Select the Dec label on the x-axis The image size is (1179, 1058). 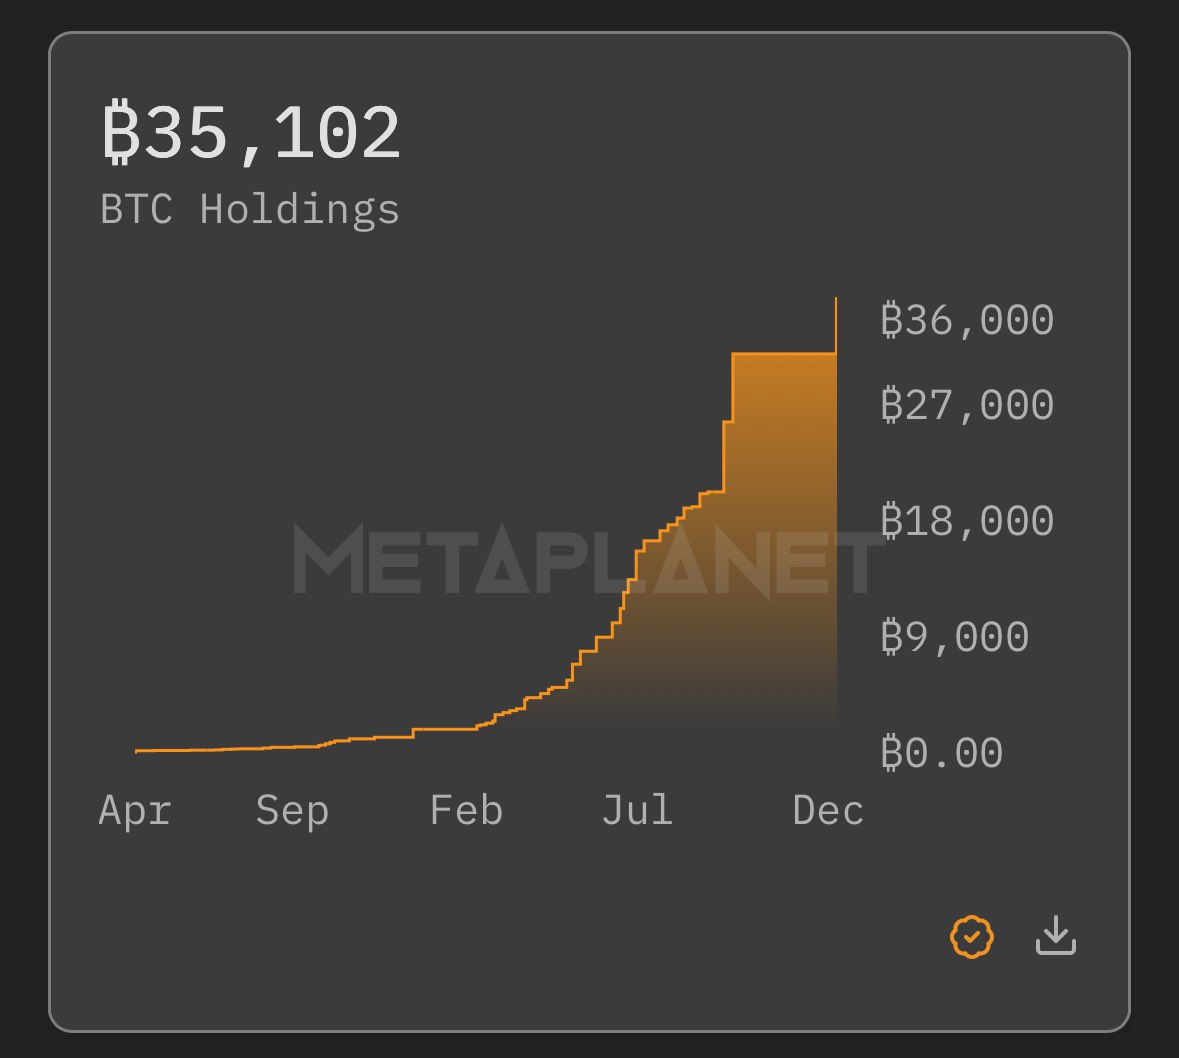pos(828,810)
